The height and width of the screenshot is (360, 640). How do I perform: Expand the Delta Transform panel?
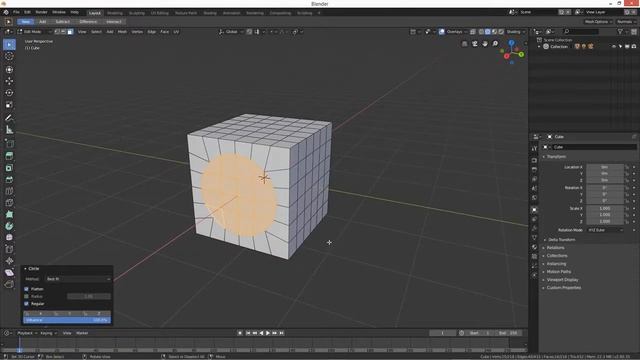561,240
